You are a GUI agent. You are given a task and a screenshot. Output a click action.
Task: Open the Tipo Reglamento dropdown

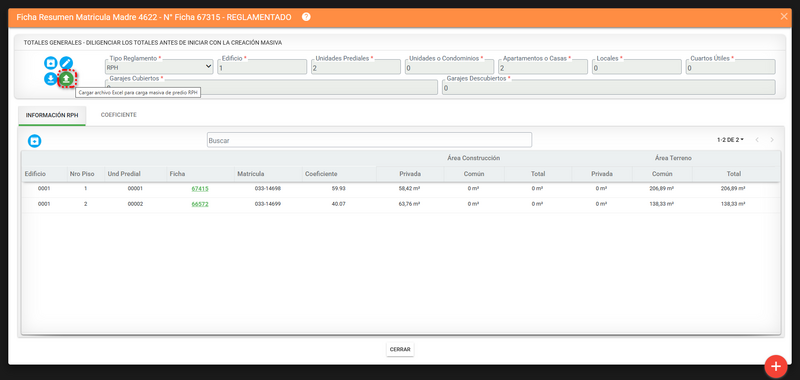pyautogui.click(x=159, y=67)
